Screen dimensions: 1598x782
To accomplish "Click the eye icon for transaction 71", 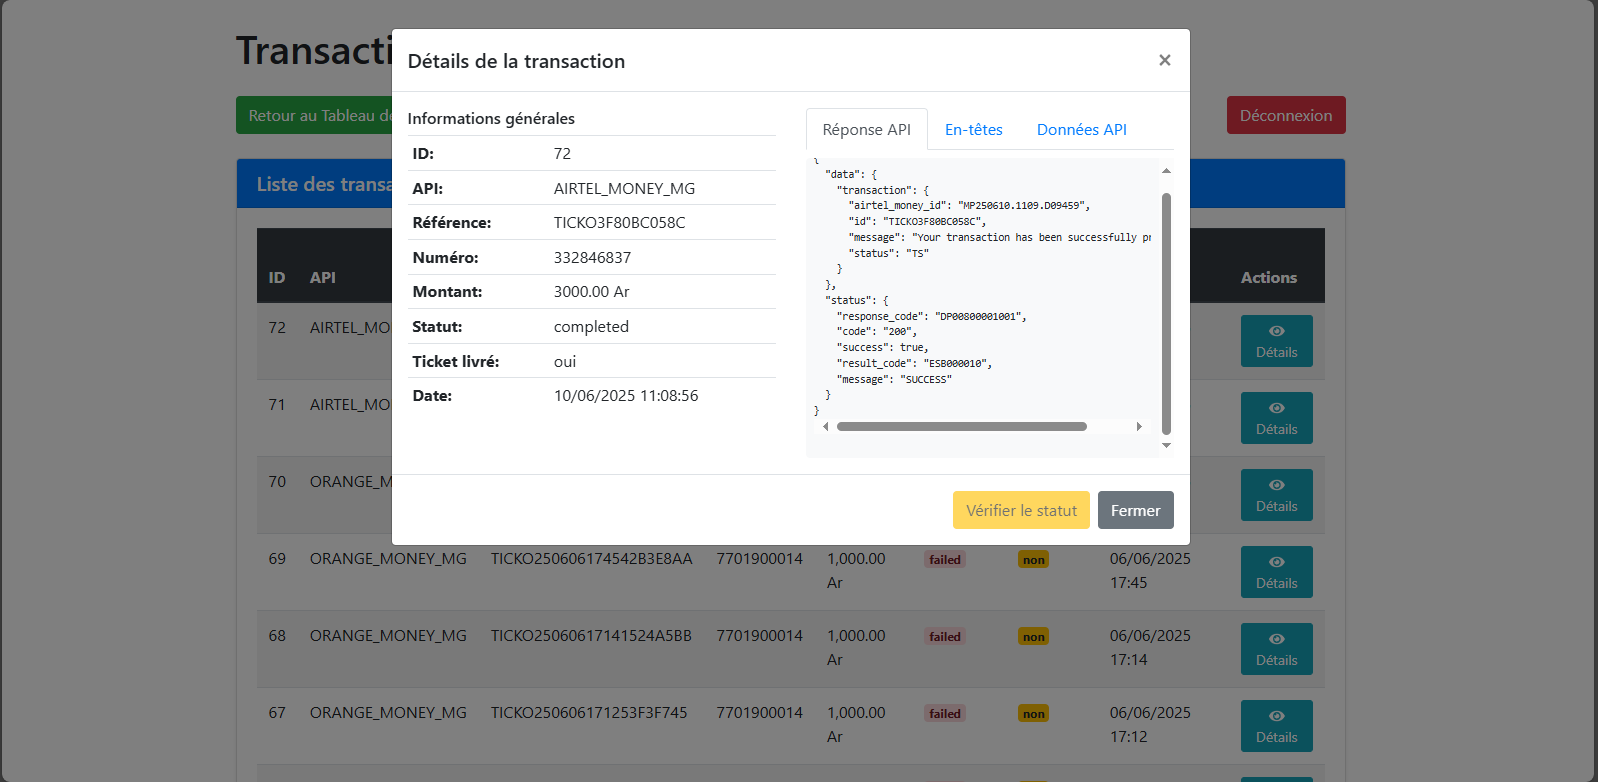I will (x=1276, y=408).
